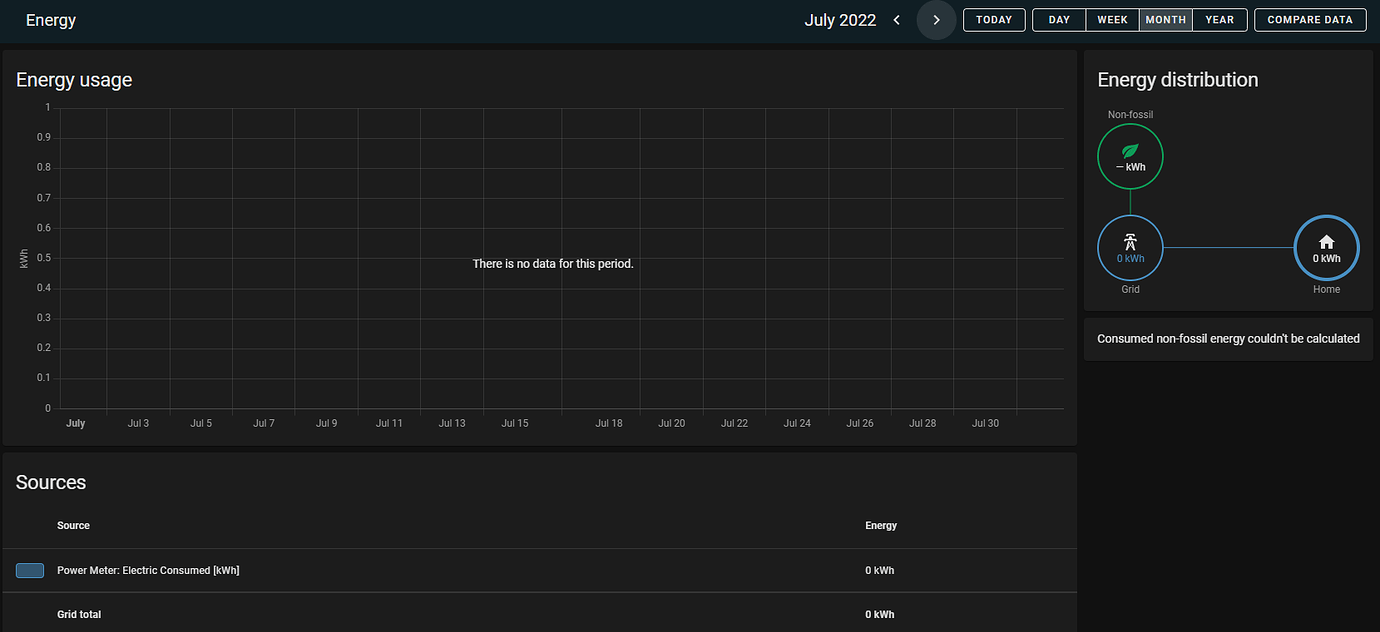Expand the Energy usage chart panel
1380x632 pixels.
click(x=74, y=79)
